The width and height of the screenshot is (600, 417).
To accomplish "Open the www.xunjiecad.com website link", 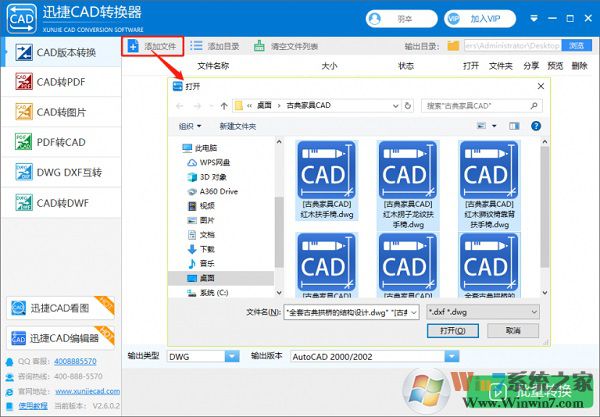I will coord(88,391).
